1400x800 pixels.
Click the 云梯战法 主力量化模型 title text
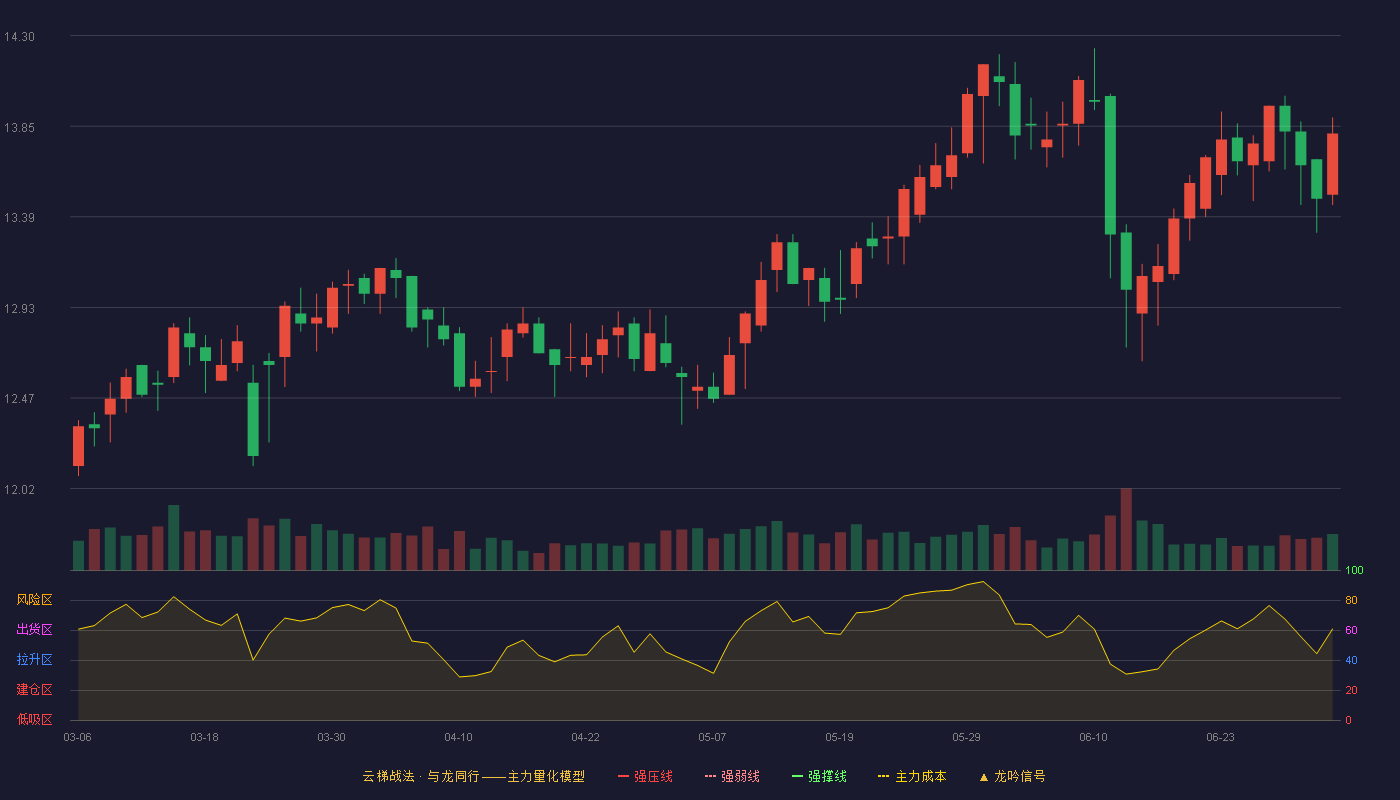pyautogui.click(x=473, y=776)
